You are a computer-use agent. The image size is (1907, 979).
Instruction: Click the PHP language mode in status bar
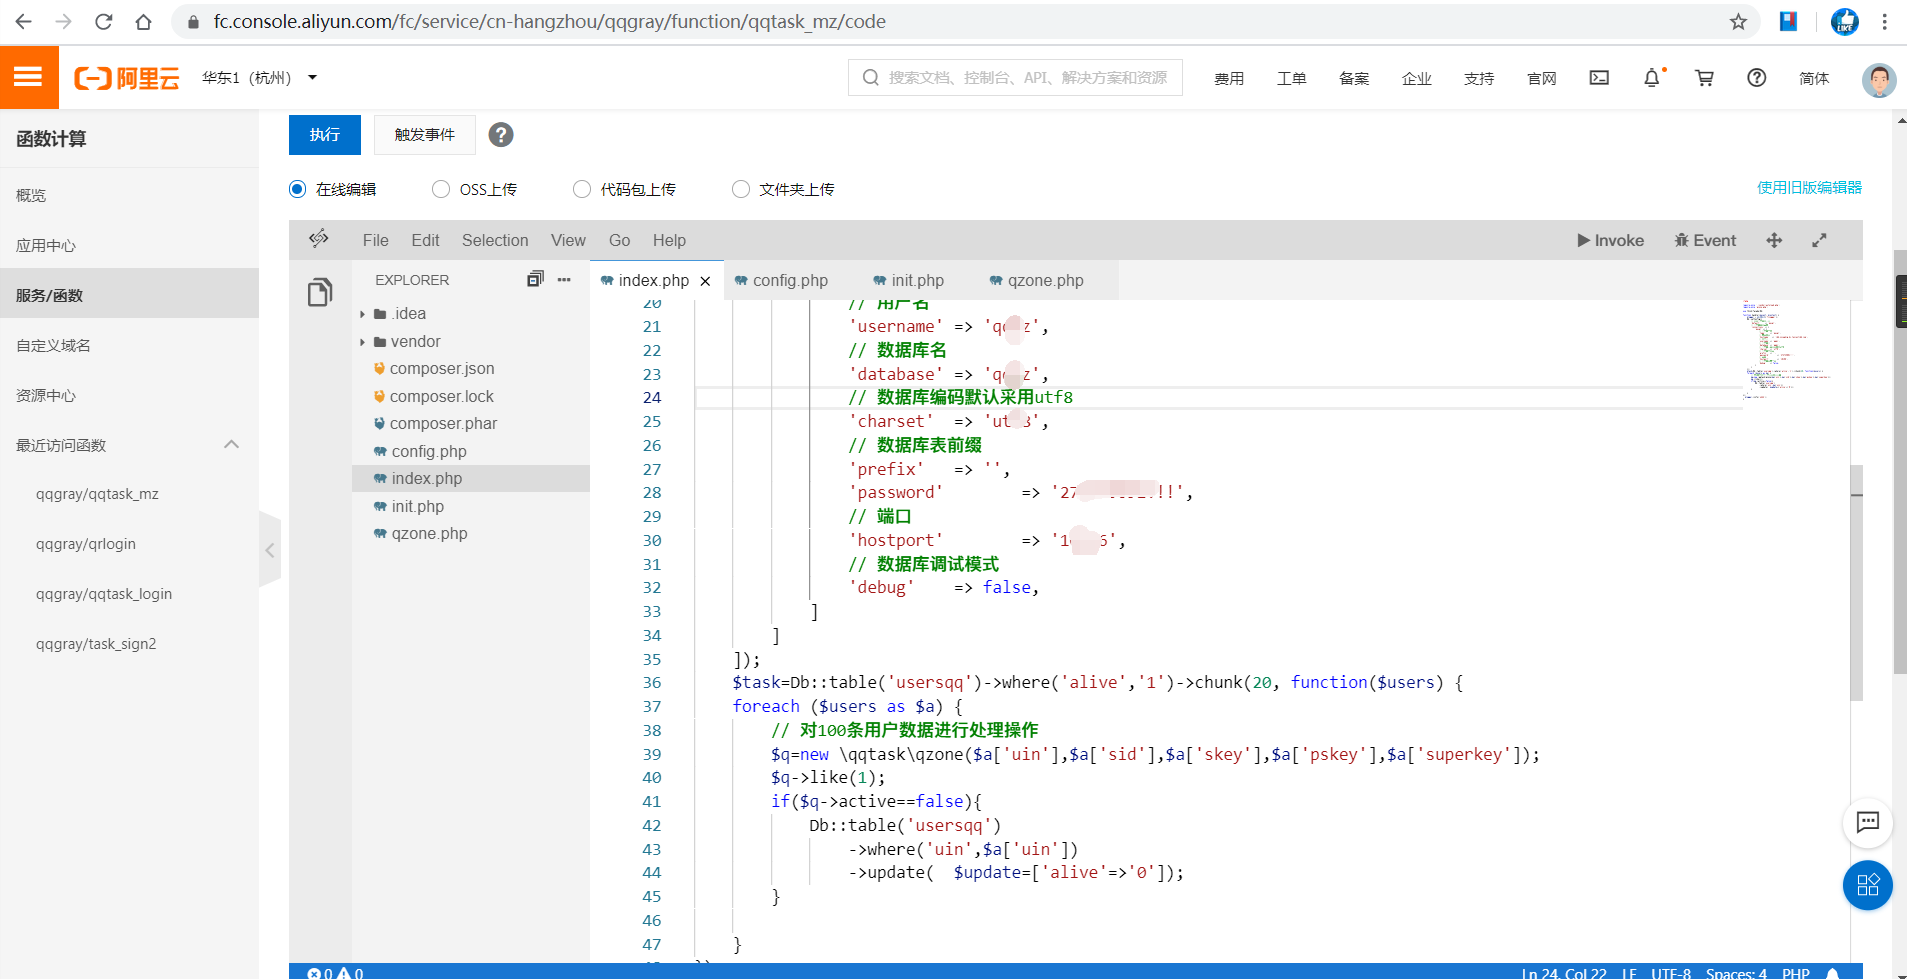click(1795, 973)
